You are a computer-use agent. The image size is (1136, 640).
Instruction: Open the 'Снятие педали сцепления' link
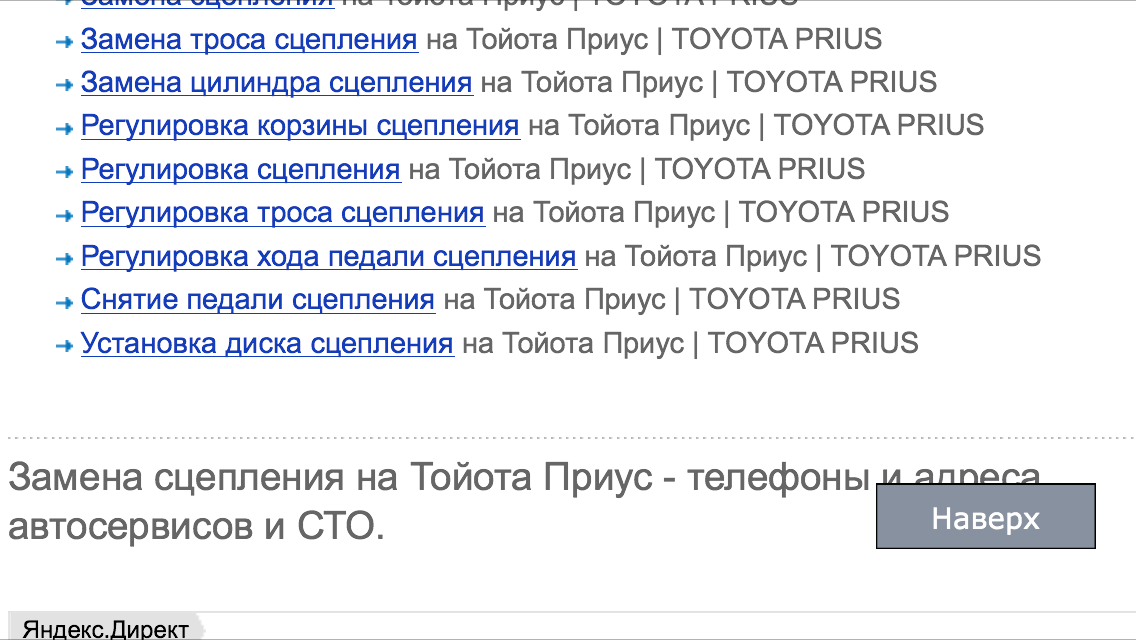(257, 299)
